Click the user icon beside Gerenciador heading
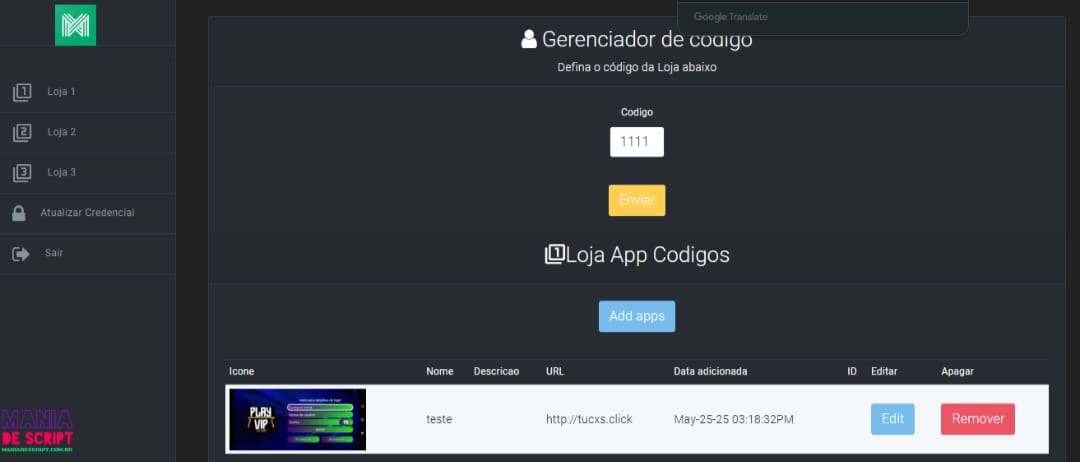Image resolution: width=1080 pixels, height=462 pixels. pyautogui.click(x=529, y=40)
